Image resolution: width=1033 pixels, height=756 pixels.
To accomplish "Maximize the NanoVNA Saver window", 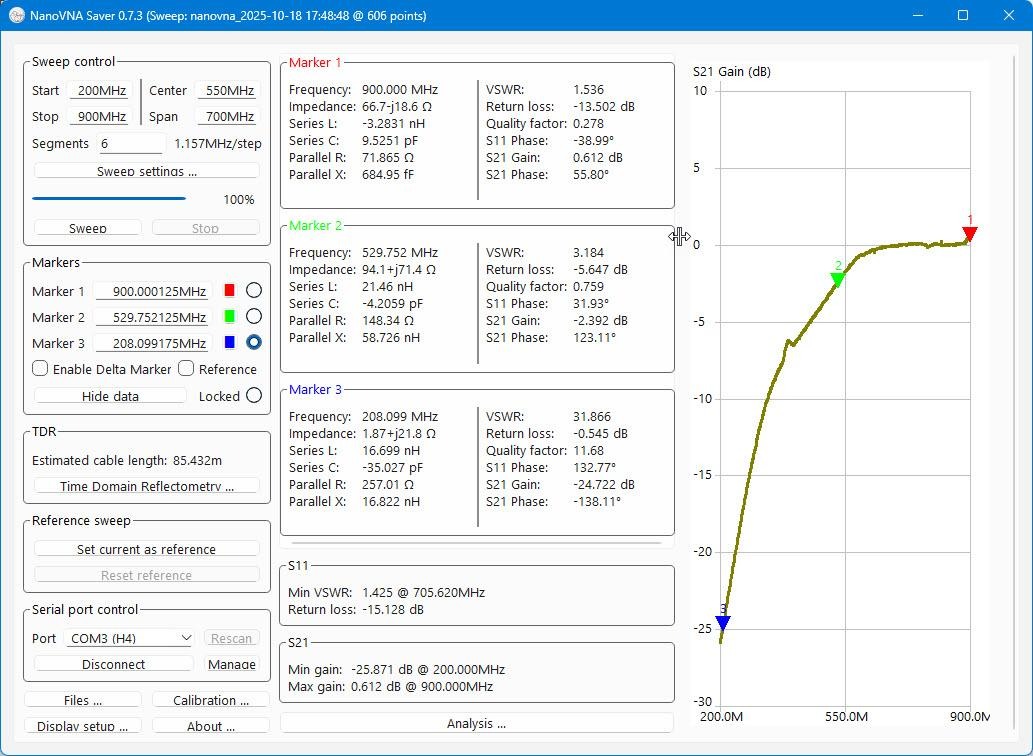I will point(963,14).
